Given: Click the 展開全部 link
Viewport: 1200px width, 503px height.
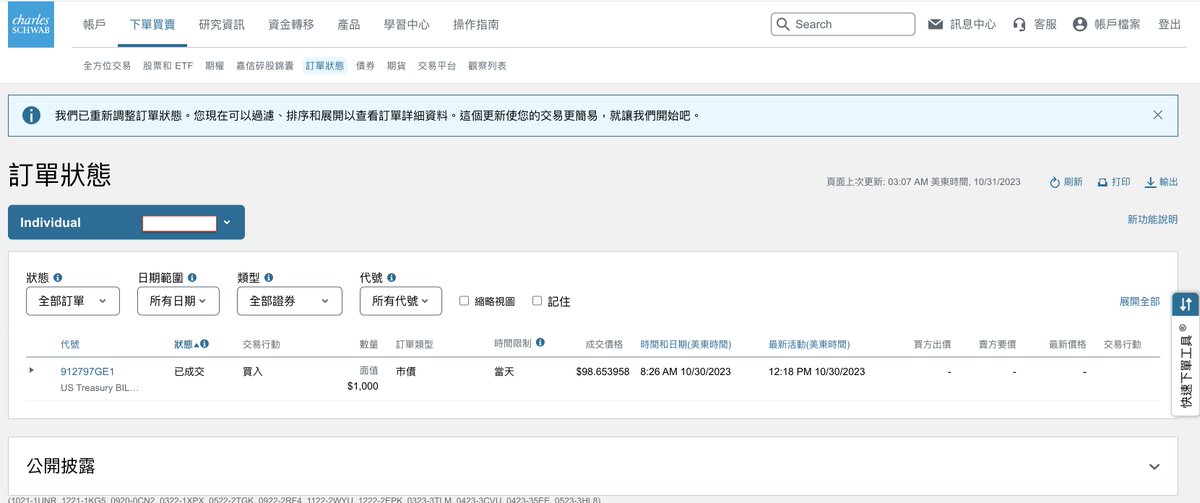Looking at the screenshot, I should coord(1139,301).
